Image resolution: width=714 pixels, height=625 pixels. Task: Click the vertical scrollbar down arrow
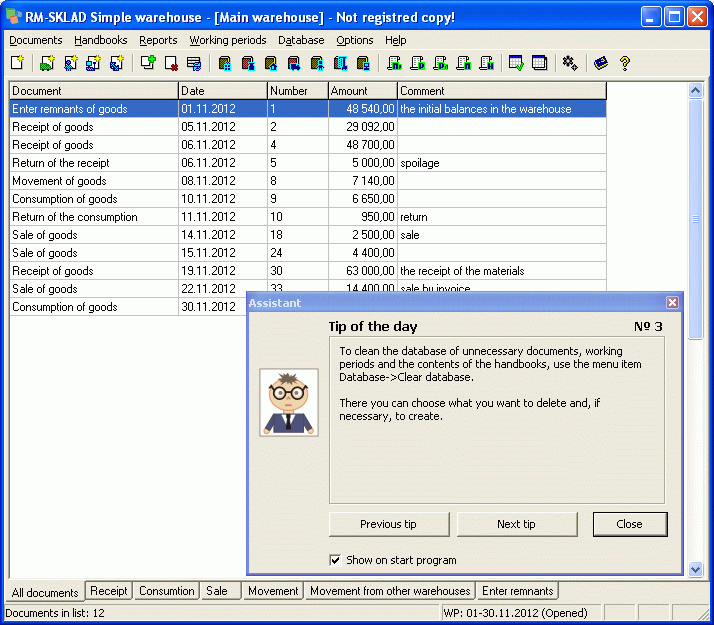tap(696, 569)
